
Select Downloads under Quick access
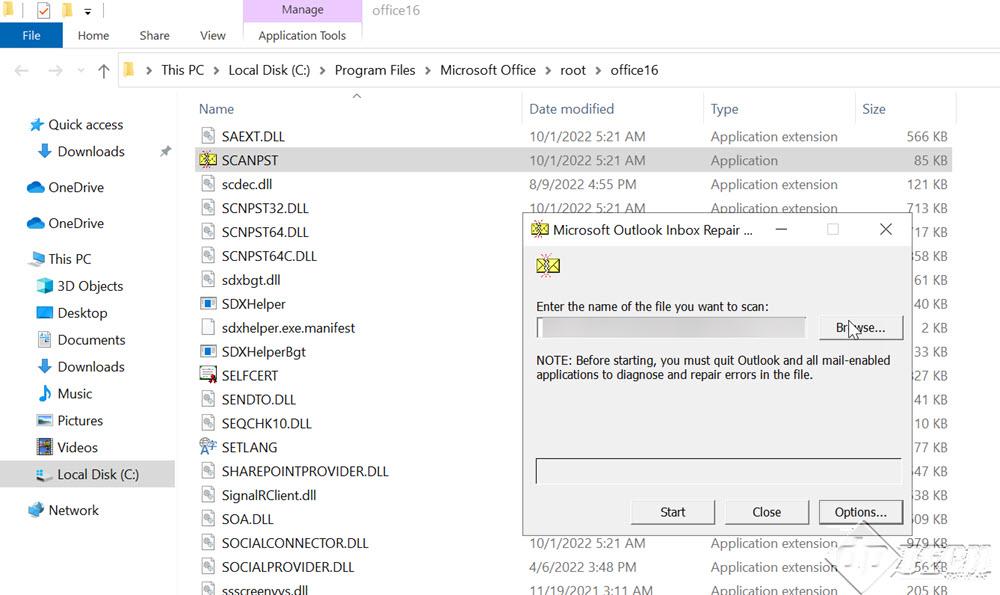91,151
